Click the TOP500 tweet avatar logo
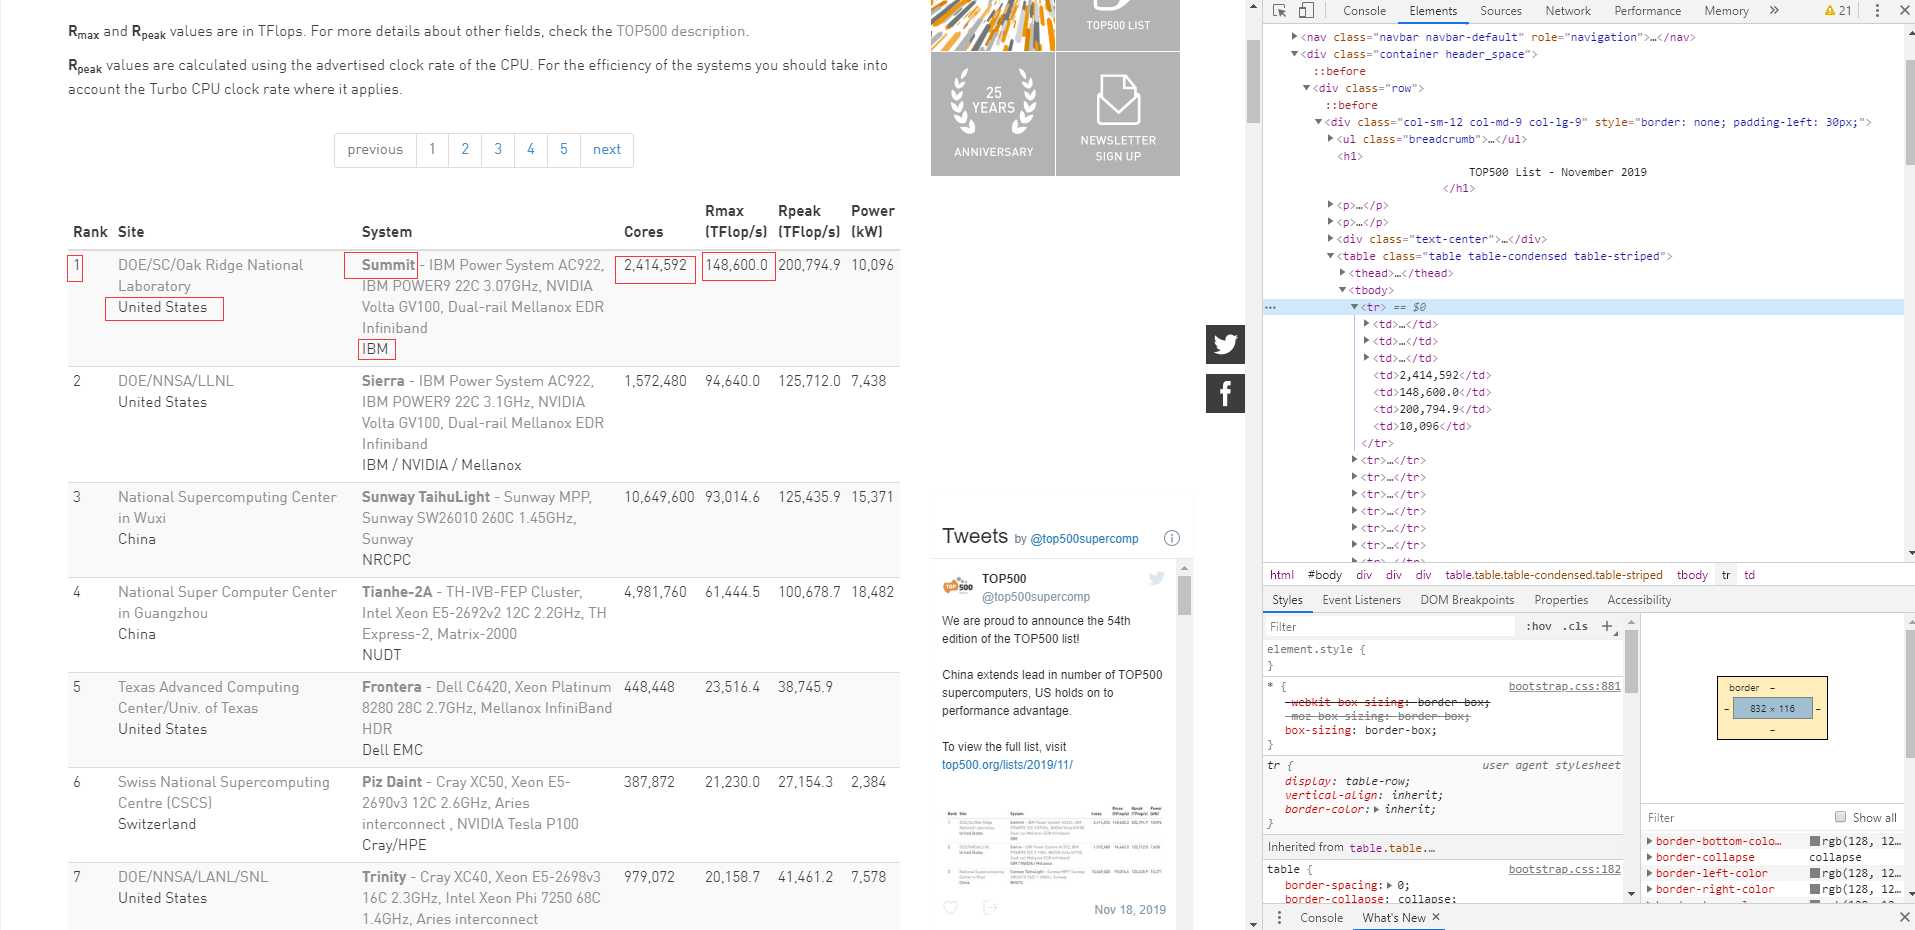 958,585
